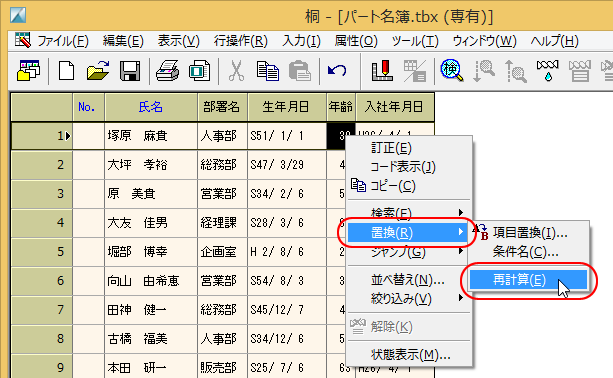
Task: Select the 企画室 department cell
Action: tap(222, 251)
